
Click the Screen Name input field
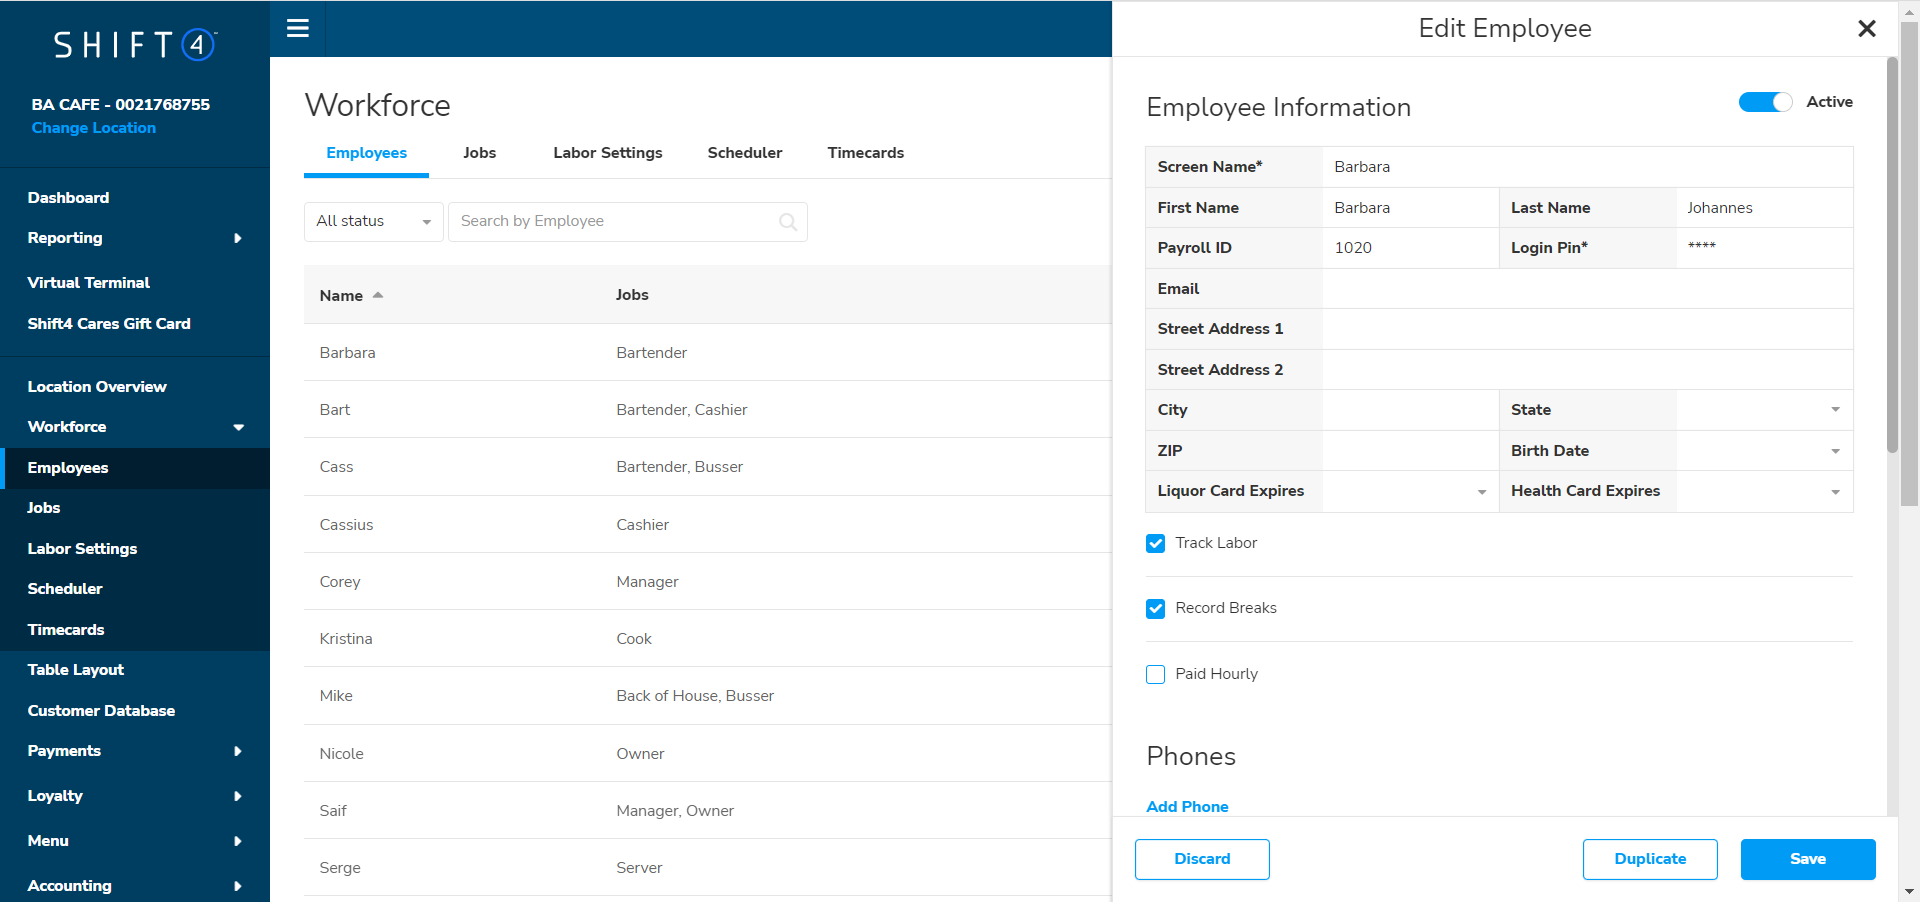pyautogui.click(x=1587, y=167)
